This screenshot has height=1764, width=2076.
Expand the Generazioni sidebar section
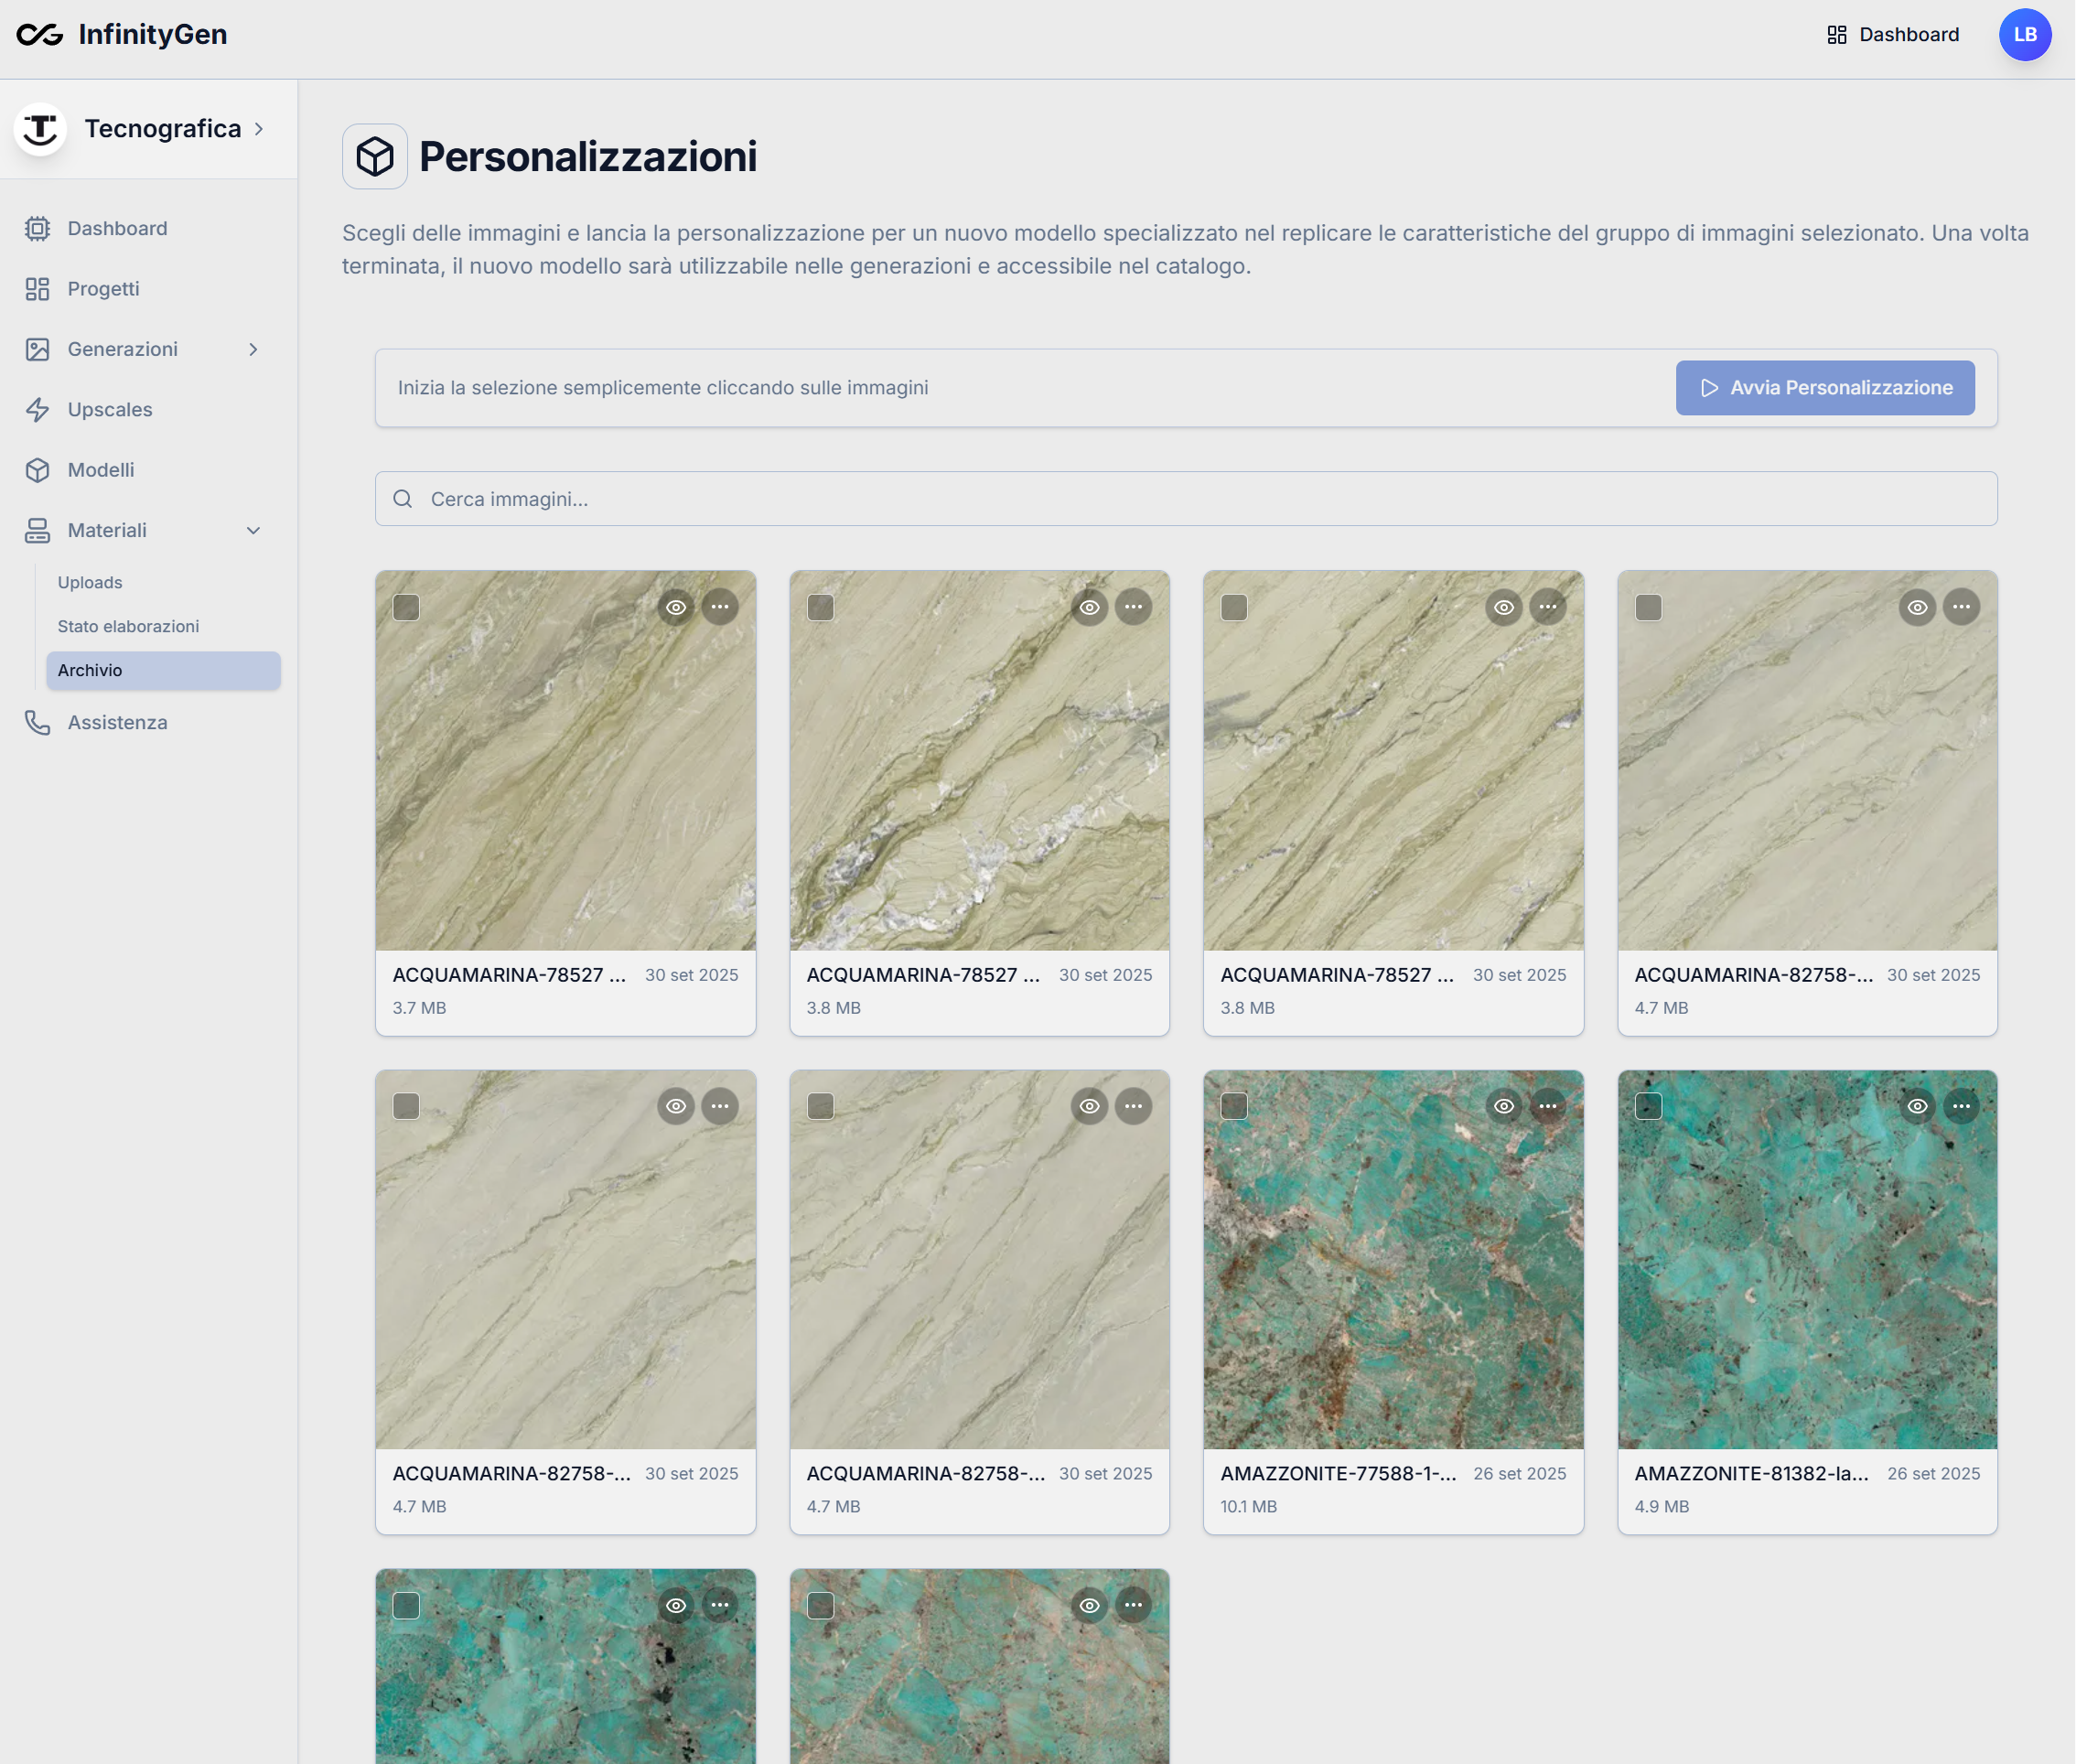[255, 349]
